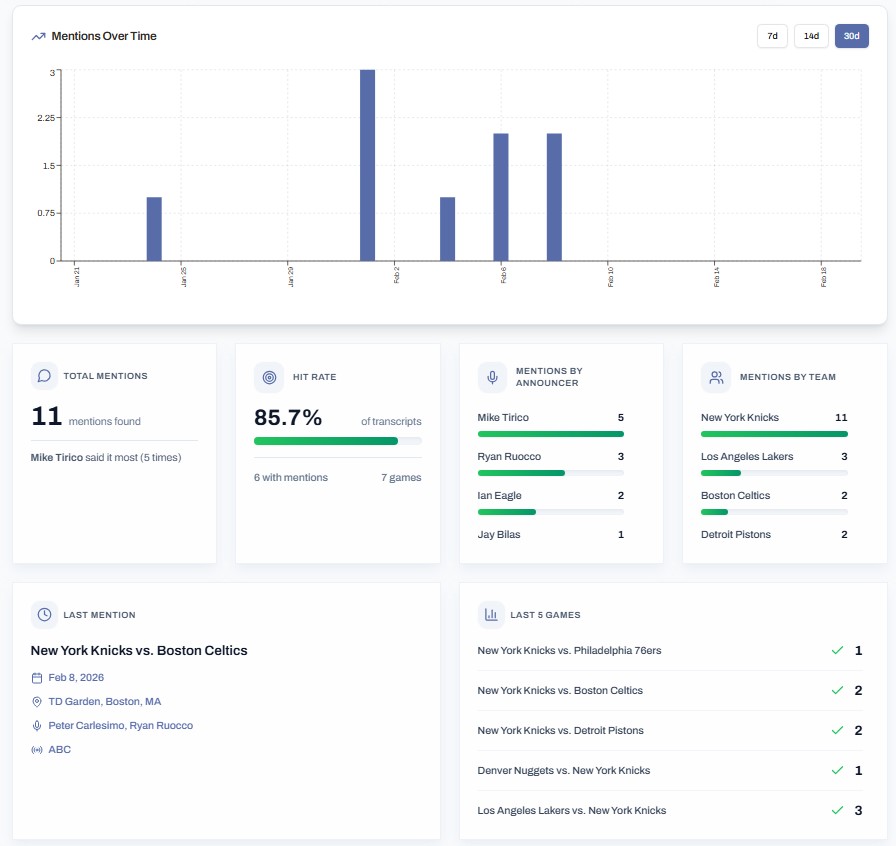Open New York Knicks vs. Philadelphia 76ers game
This screenshot has height=846, width=896.
click(569, 651)
